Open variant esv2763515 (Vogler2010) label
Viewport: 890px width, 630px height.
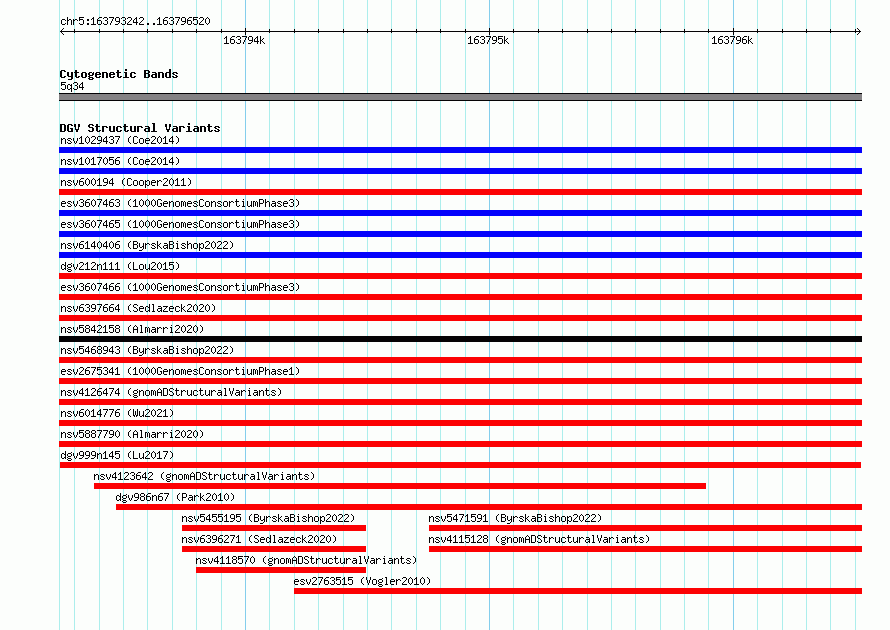pyautogui.click(x=362, y=581)
